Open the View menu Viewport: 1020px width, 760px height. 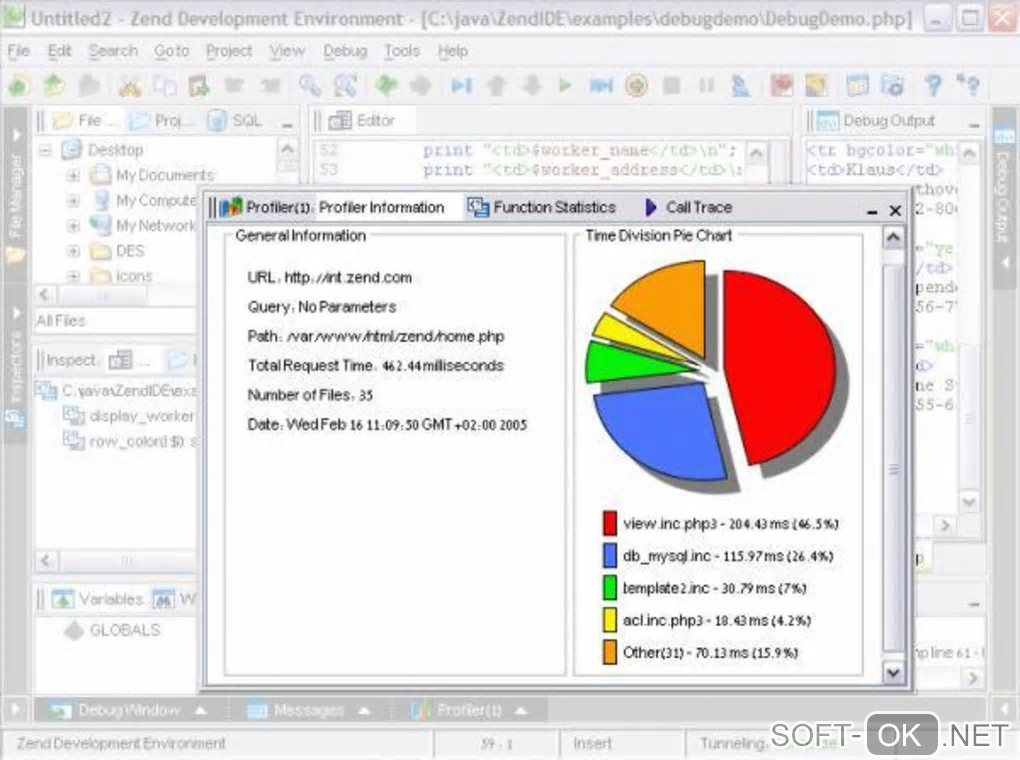(288, 51)
